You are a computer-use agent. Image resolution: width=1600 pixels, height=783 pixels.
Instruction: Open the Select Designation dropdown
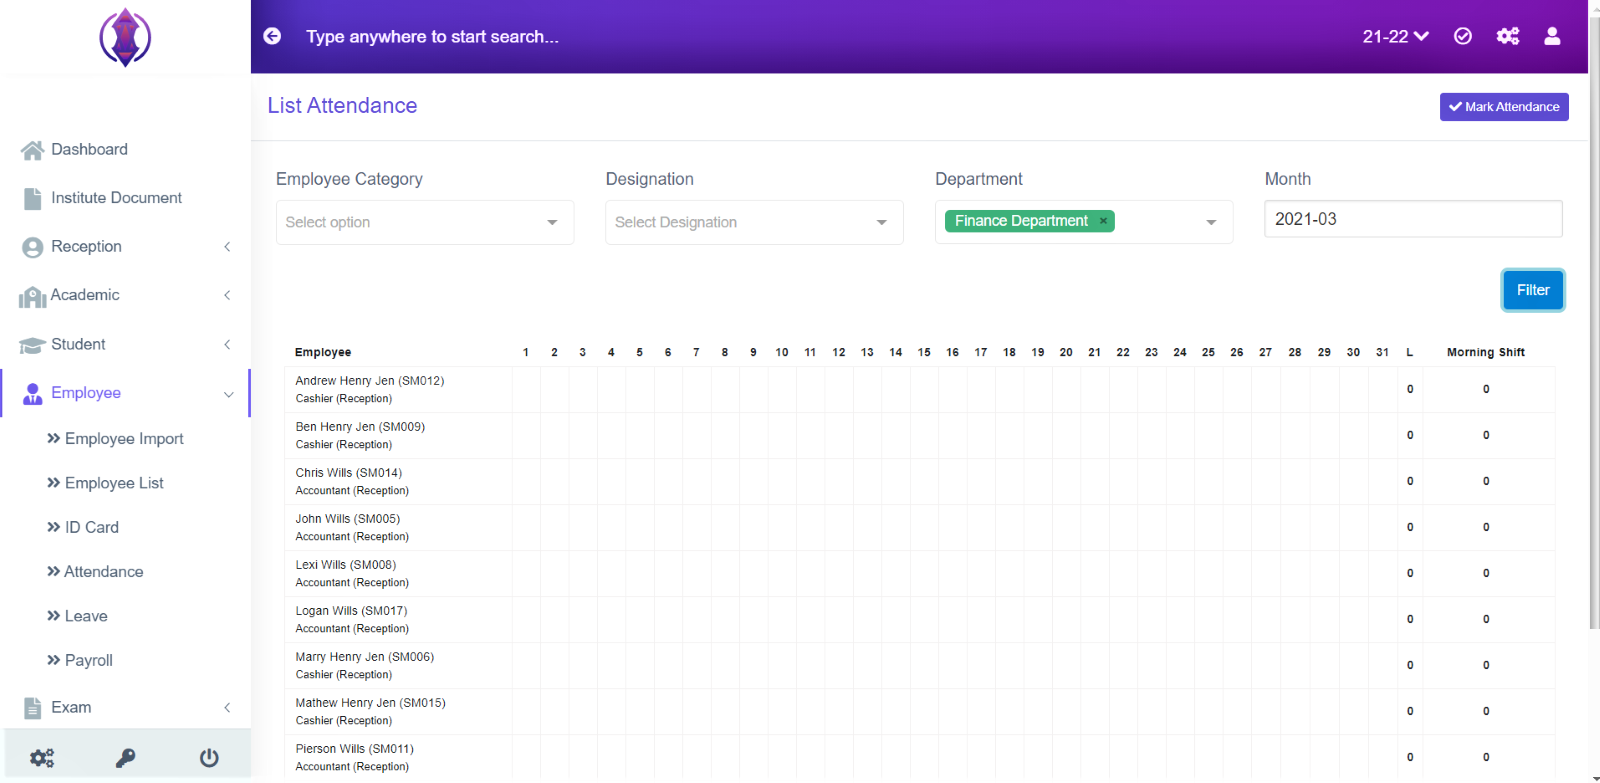tap(754, 222)
